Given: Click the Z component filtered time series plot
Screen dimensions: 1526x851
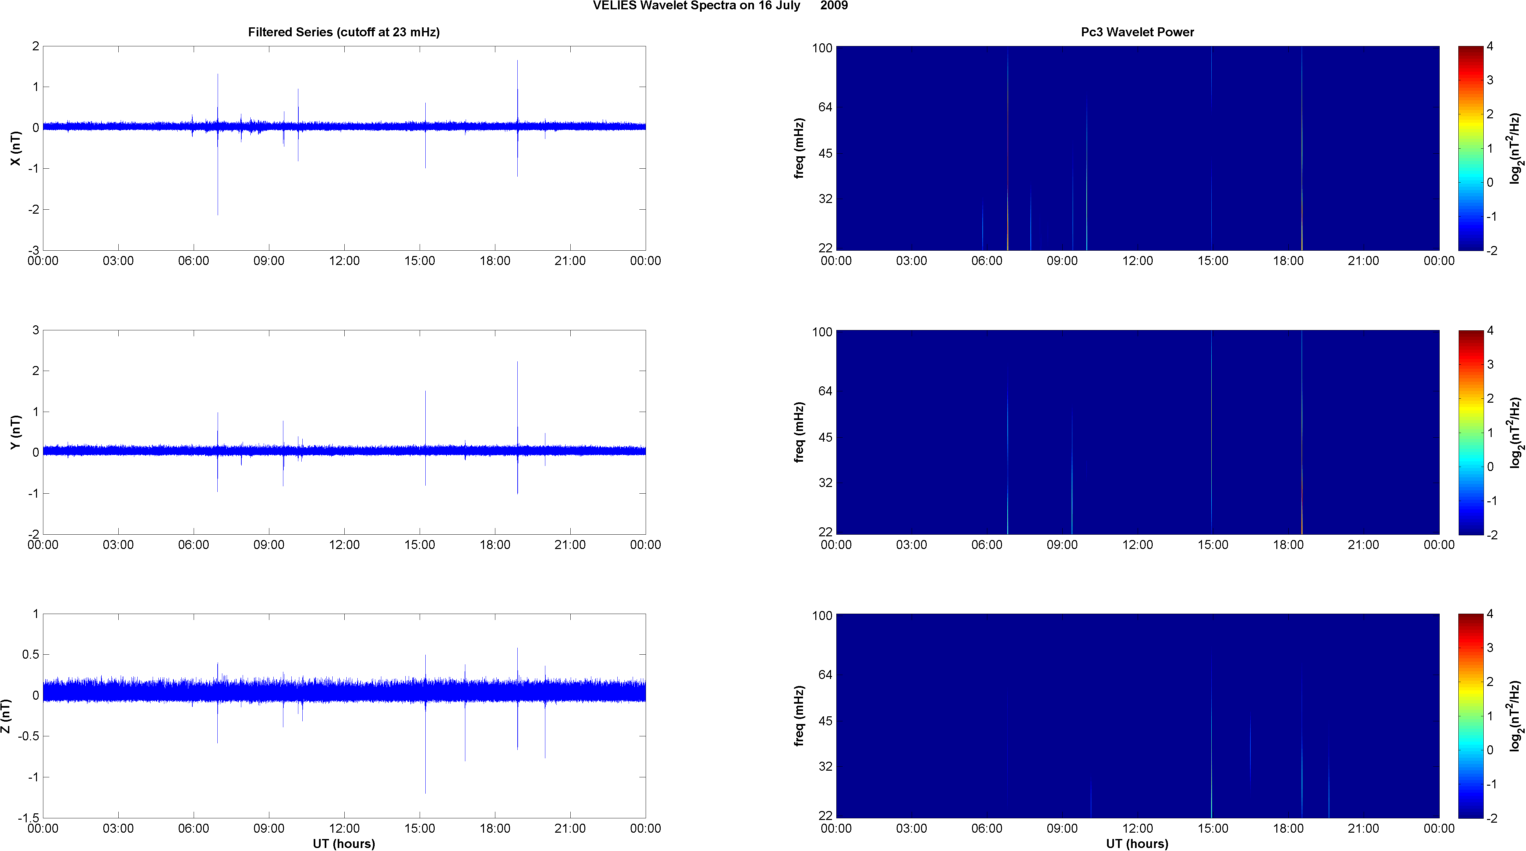Looking at the screenshot, I should [344, 716].
